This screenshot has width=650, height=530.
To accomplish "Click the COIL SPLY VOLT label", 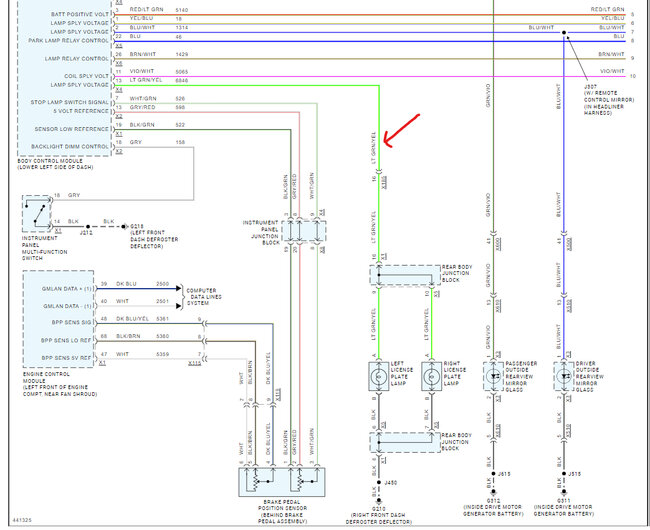I will [86, 76].
